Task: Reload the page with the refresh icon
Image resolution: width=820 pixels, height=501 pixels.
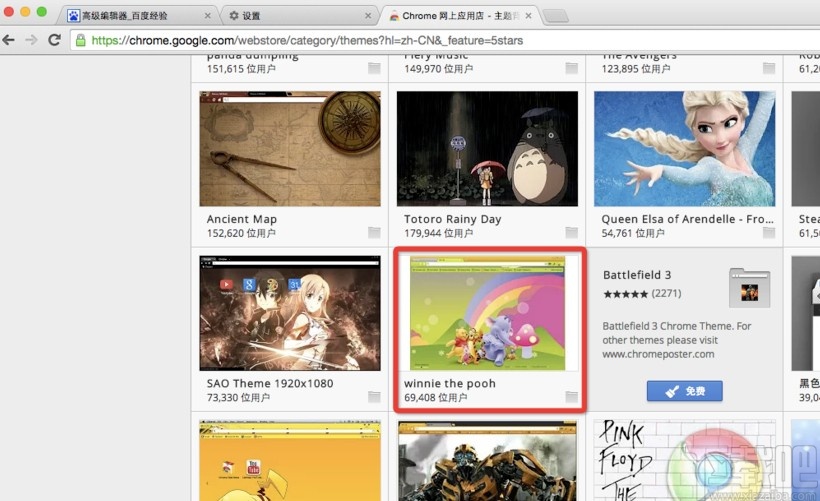Action: (54, 40)
